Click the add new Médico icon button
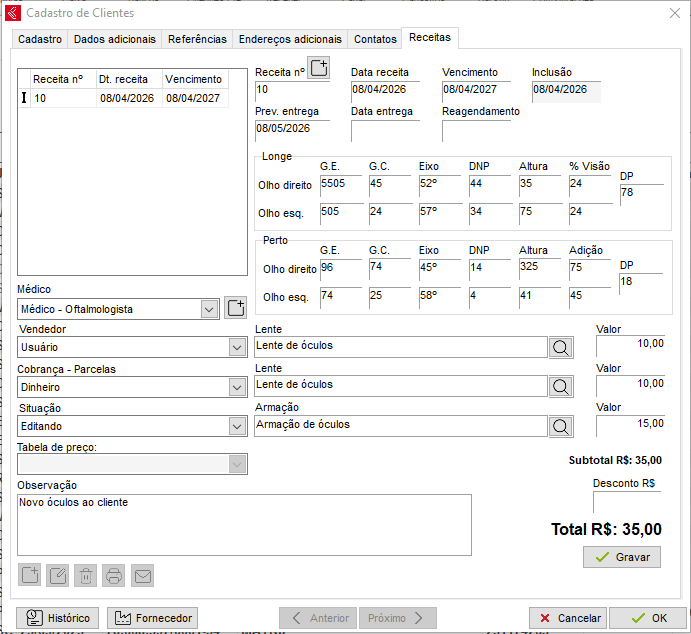 [x=235, y=308]
